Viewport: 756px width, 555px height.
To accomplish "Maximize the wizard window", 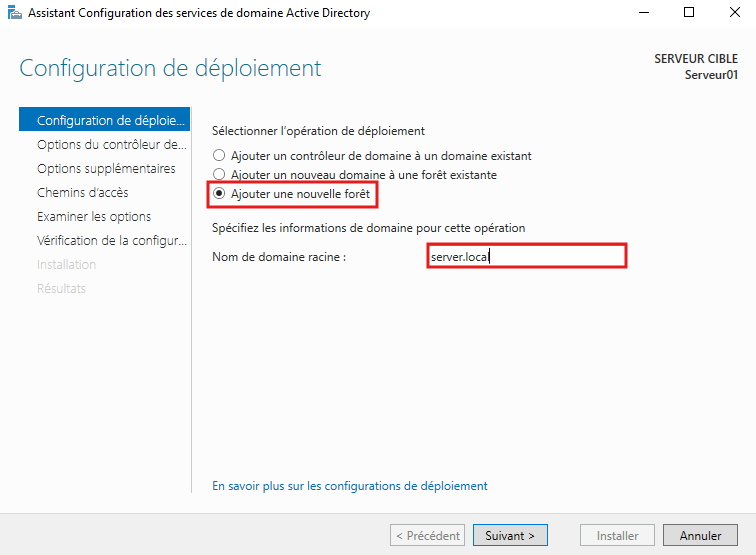I will [x=689, y=13].
